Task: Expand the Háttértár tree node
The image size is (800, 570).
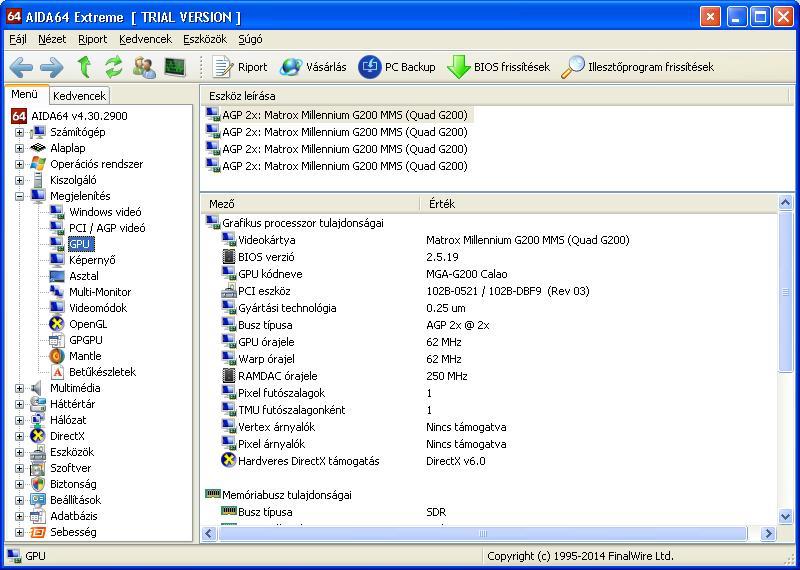Action: click(19, 404)
